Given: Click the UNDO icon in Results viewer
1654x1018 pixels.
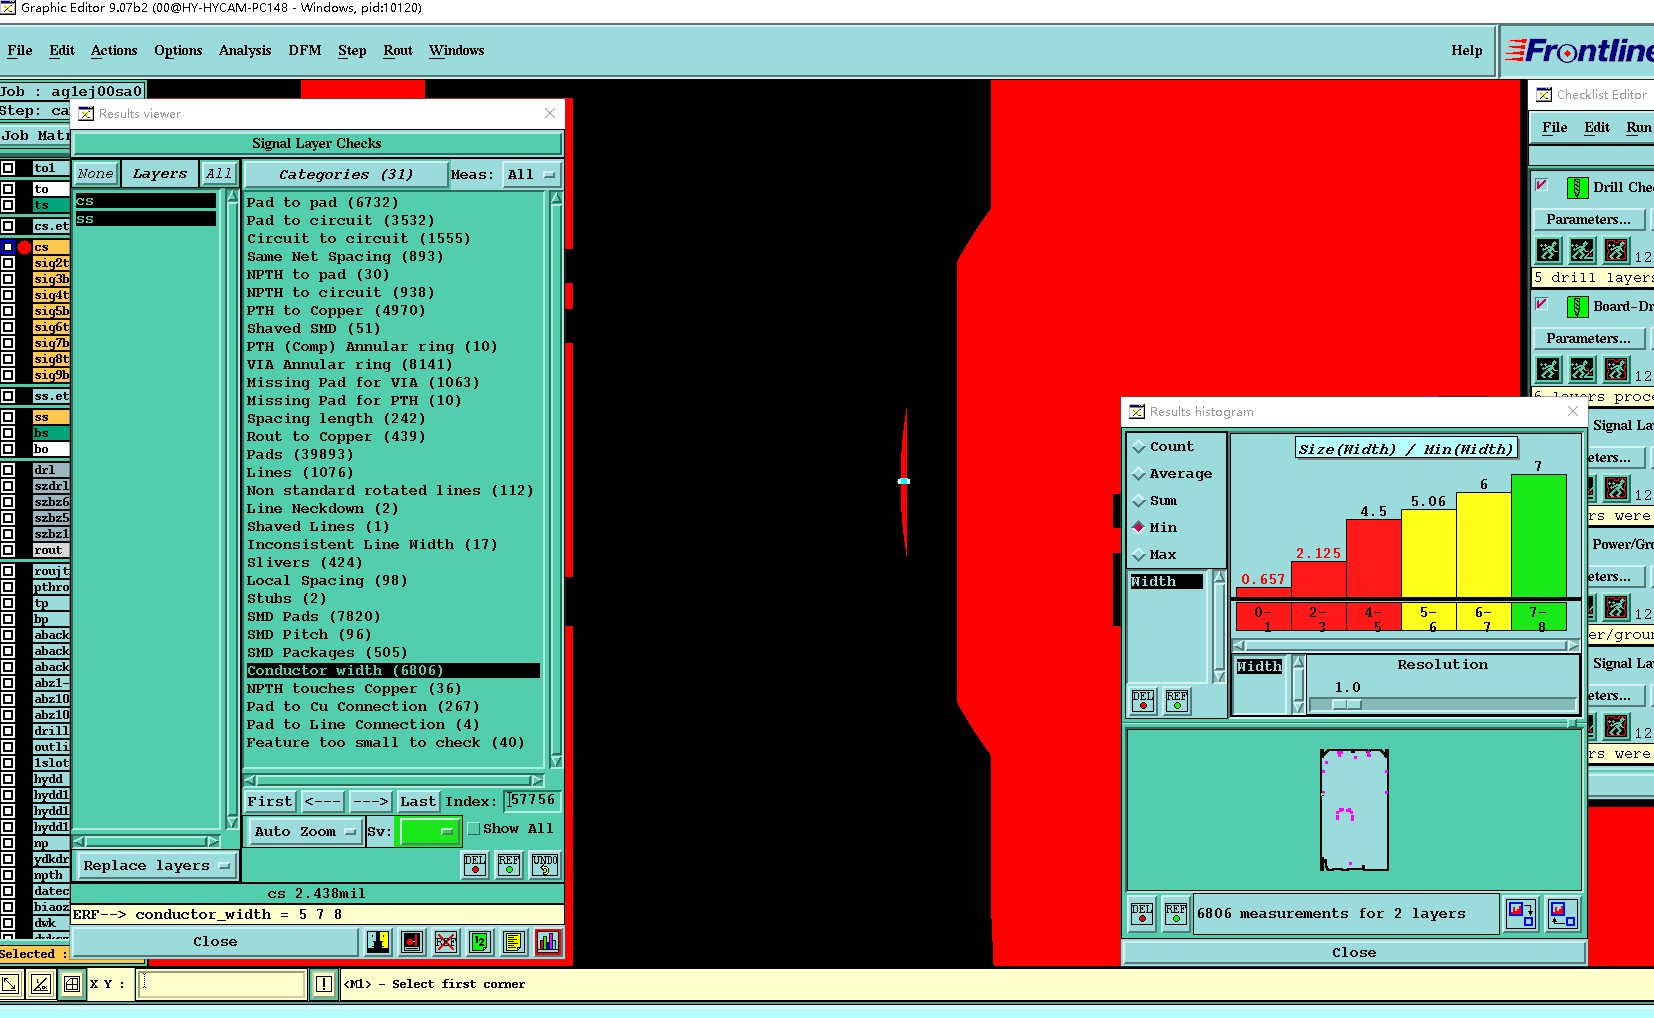Looking at the screenshot, I should 545,864.
